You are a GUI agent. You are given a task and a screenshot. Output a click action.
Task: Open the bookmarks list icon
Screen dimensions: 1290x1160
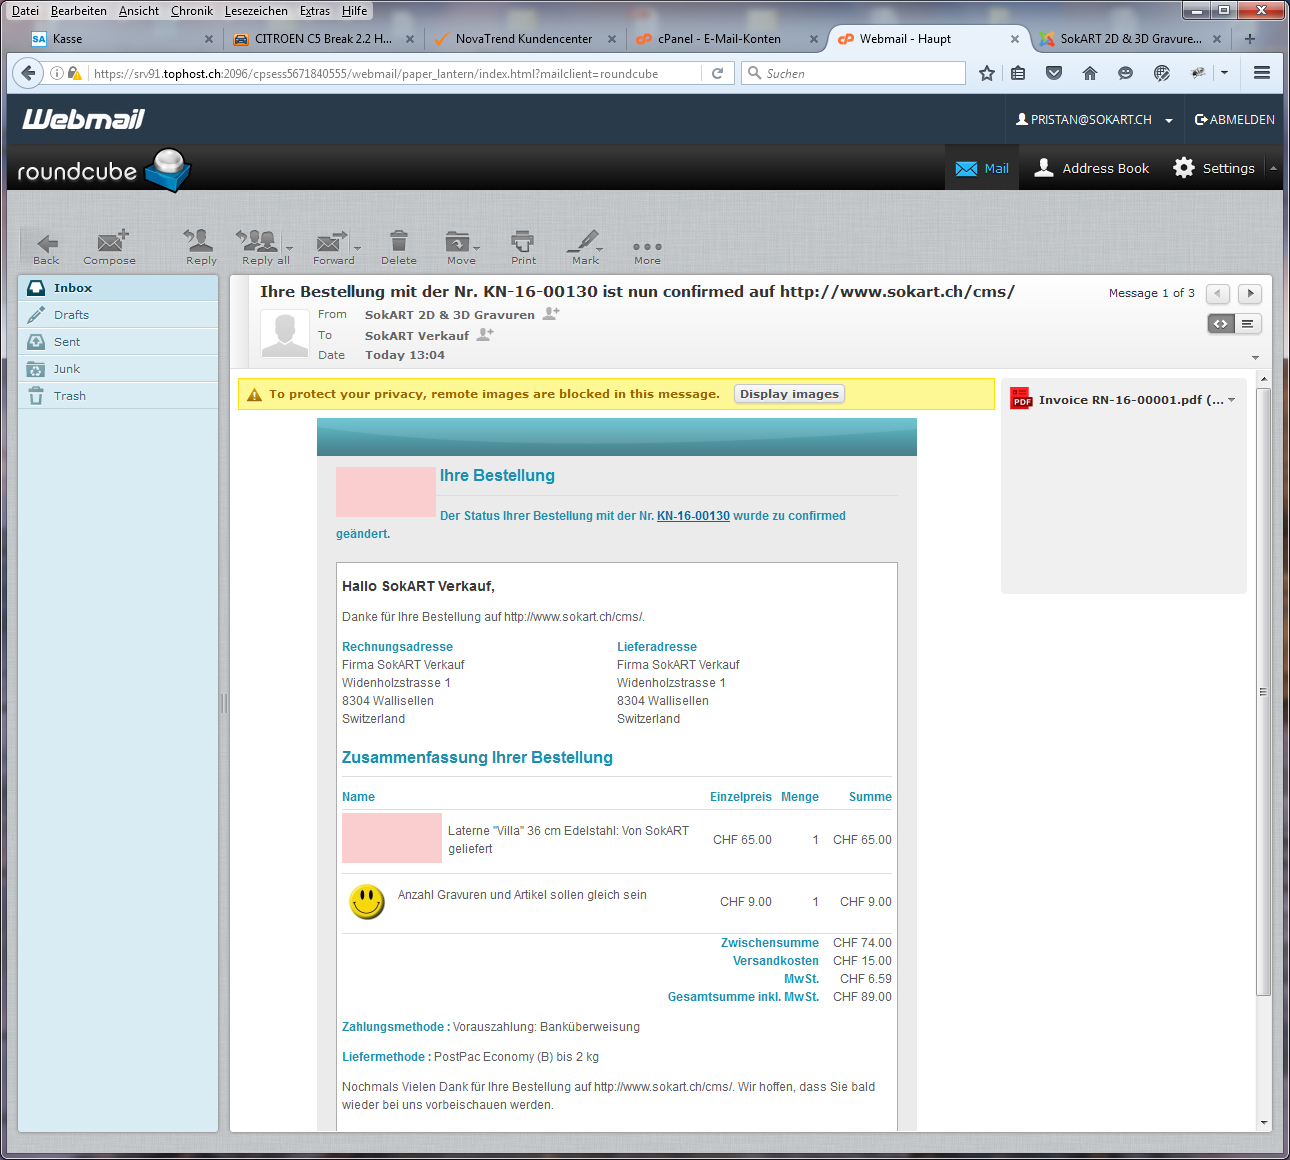point(1018,73)
